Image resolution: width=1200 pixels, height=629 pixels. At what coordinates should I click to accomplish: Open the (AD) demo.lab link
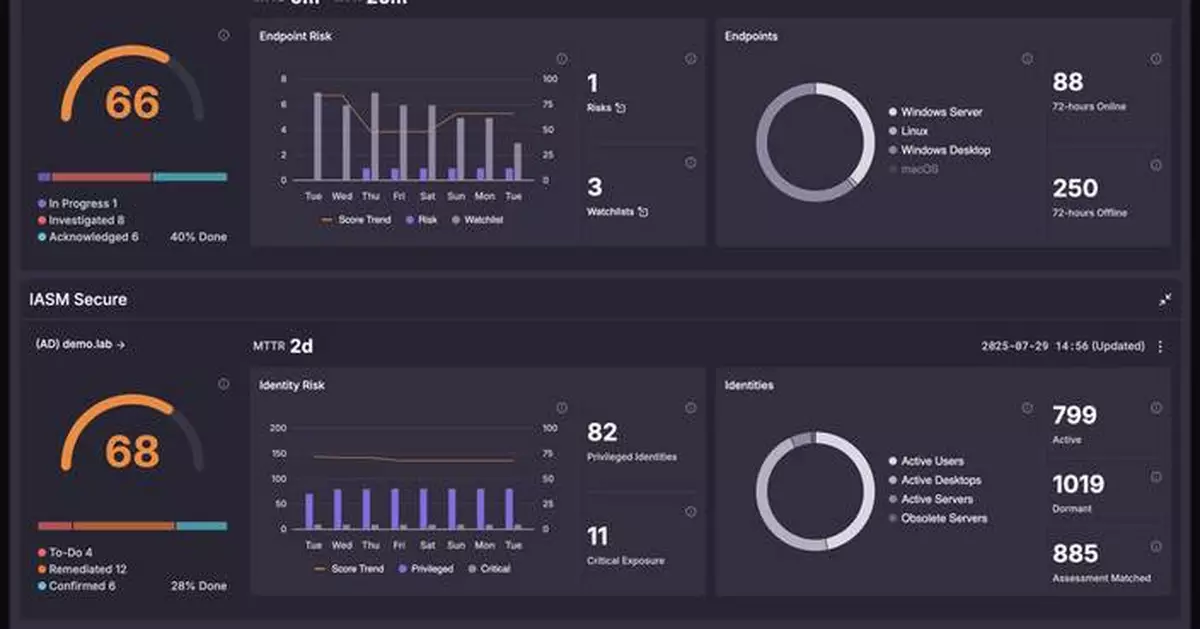coord(80,344)
